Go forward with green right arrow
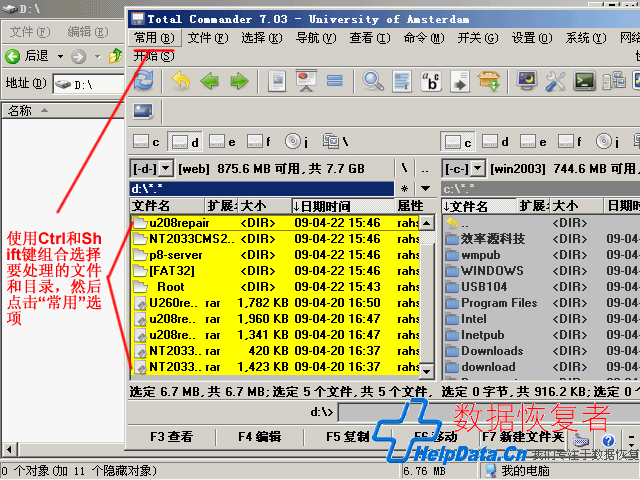Image resolution: width=640 pixels, height=480 pixels. 239,81
